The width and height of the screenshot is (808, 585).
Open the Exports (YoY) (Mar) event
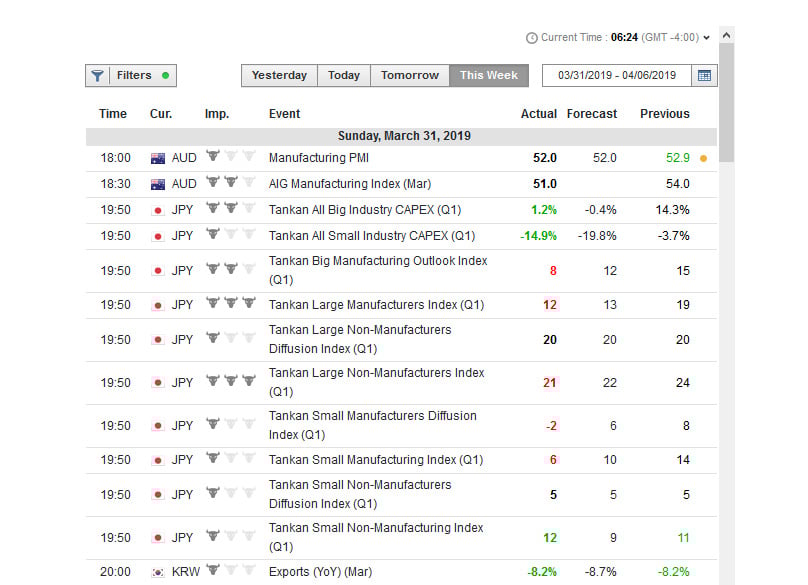[x=321, y=572]
